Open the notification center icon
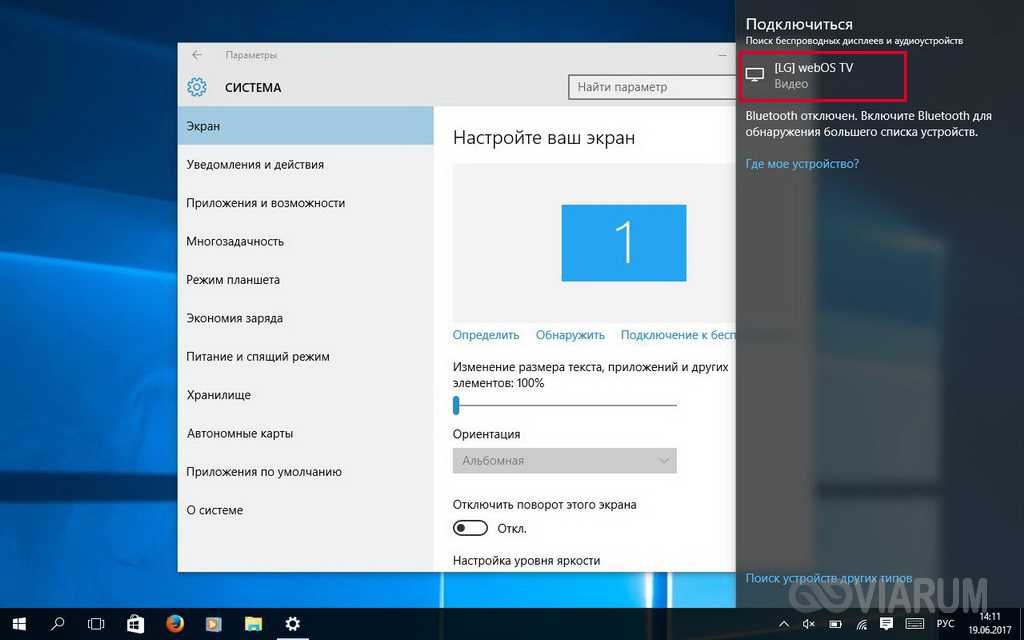Image resolution: width=1024 pixels, height=640 pixels. pyautogui.click(x=886, y=624)
